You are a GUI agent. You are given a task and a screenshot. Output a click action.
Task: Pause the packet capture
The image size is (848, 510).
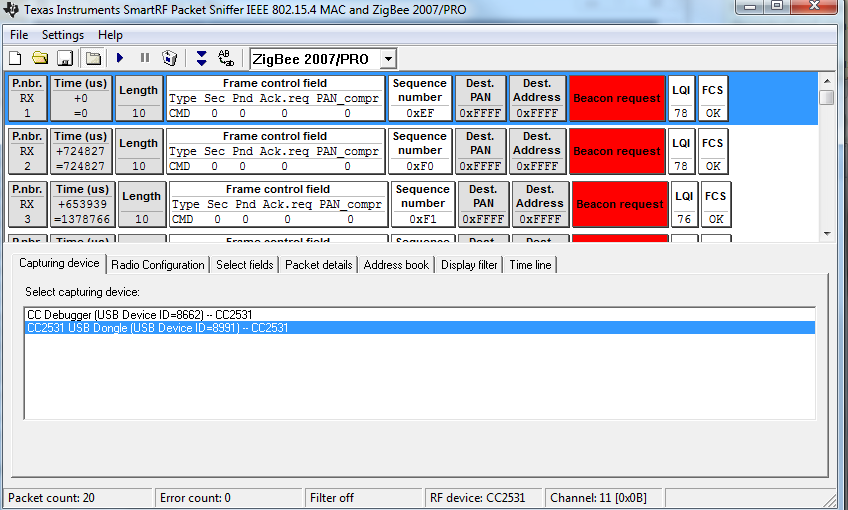click(x=145, y=58)
